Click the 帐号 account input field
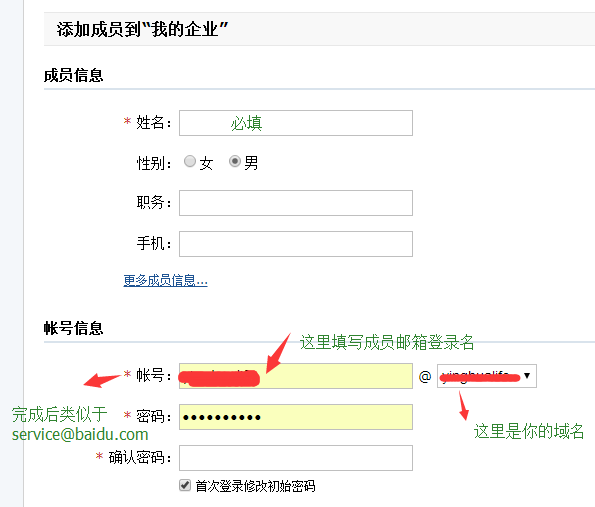The image size is (595, 507). pos(296,376)
